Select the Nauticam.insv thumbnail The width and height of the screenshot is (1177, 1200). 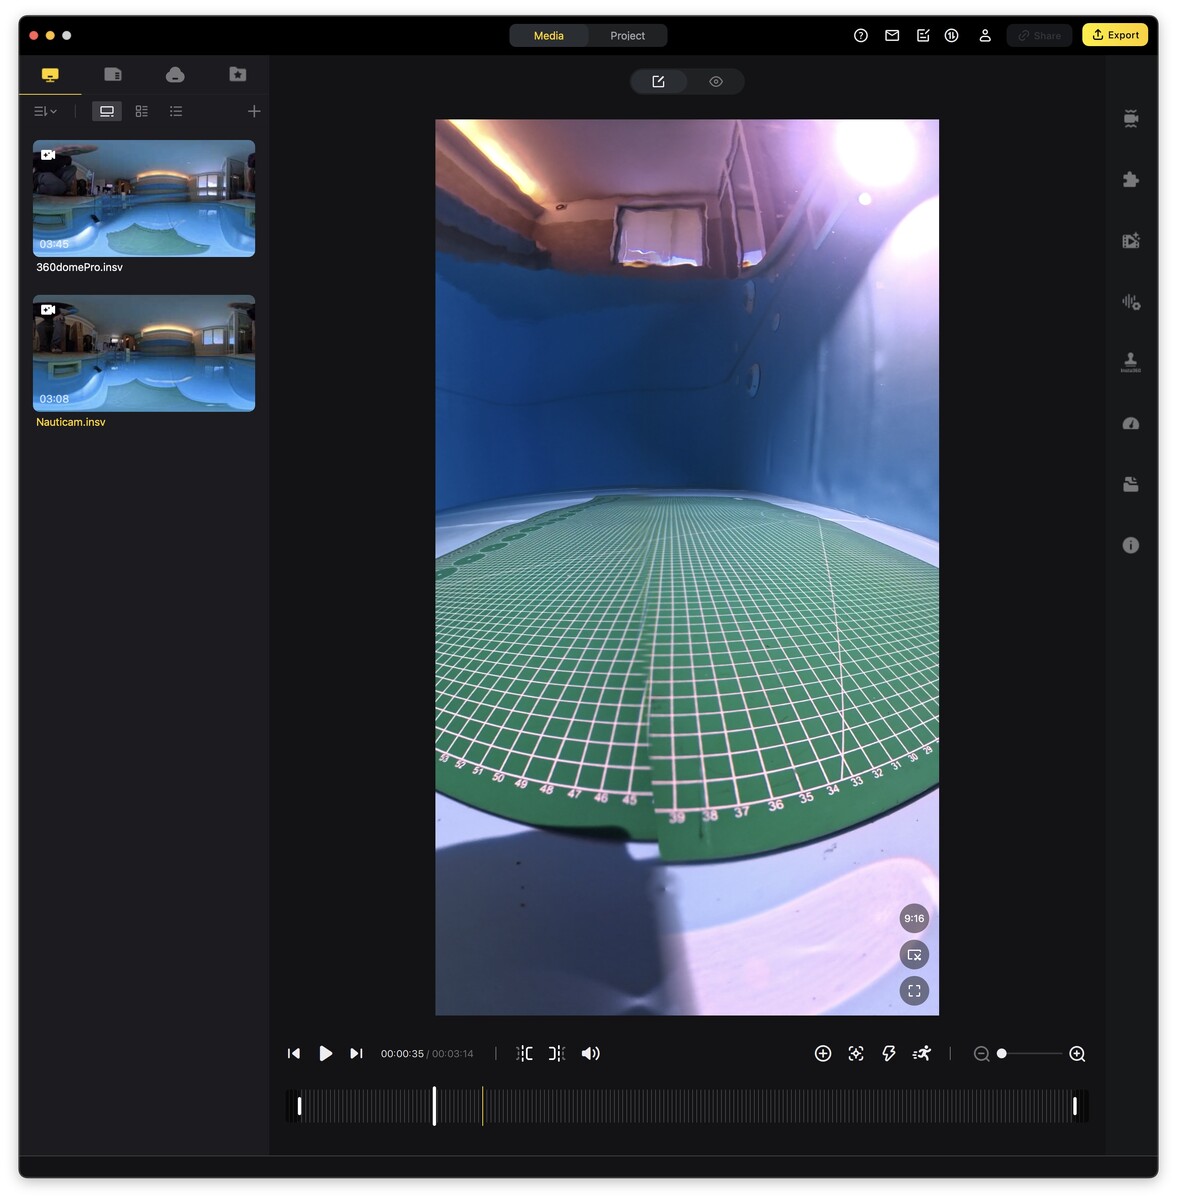[143, 353]
